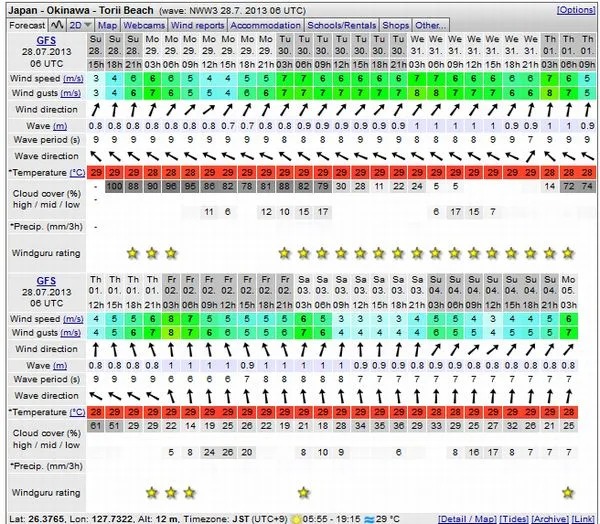Open the Accommodation tab
This screenshot has width=600, height=524.
click(x=266, y=24)
